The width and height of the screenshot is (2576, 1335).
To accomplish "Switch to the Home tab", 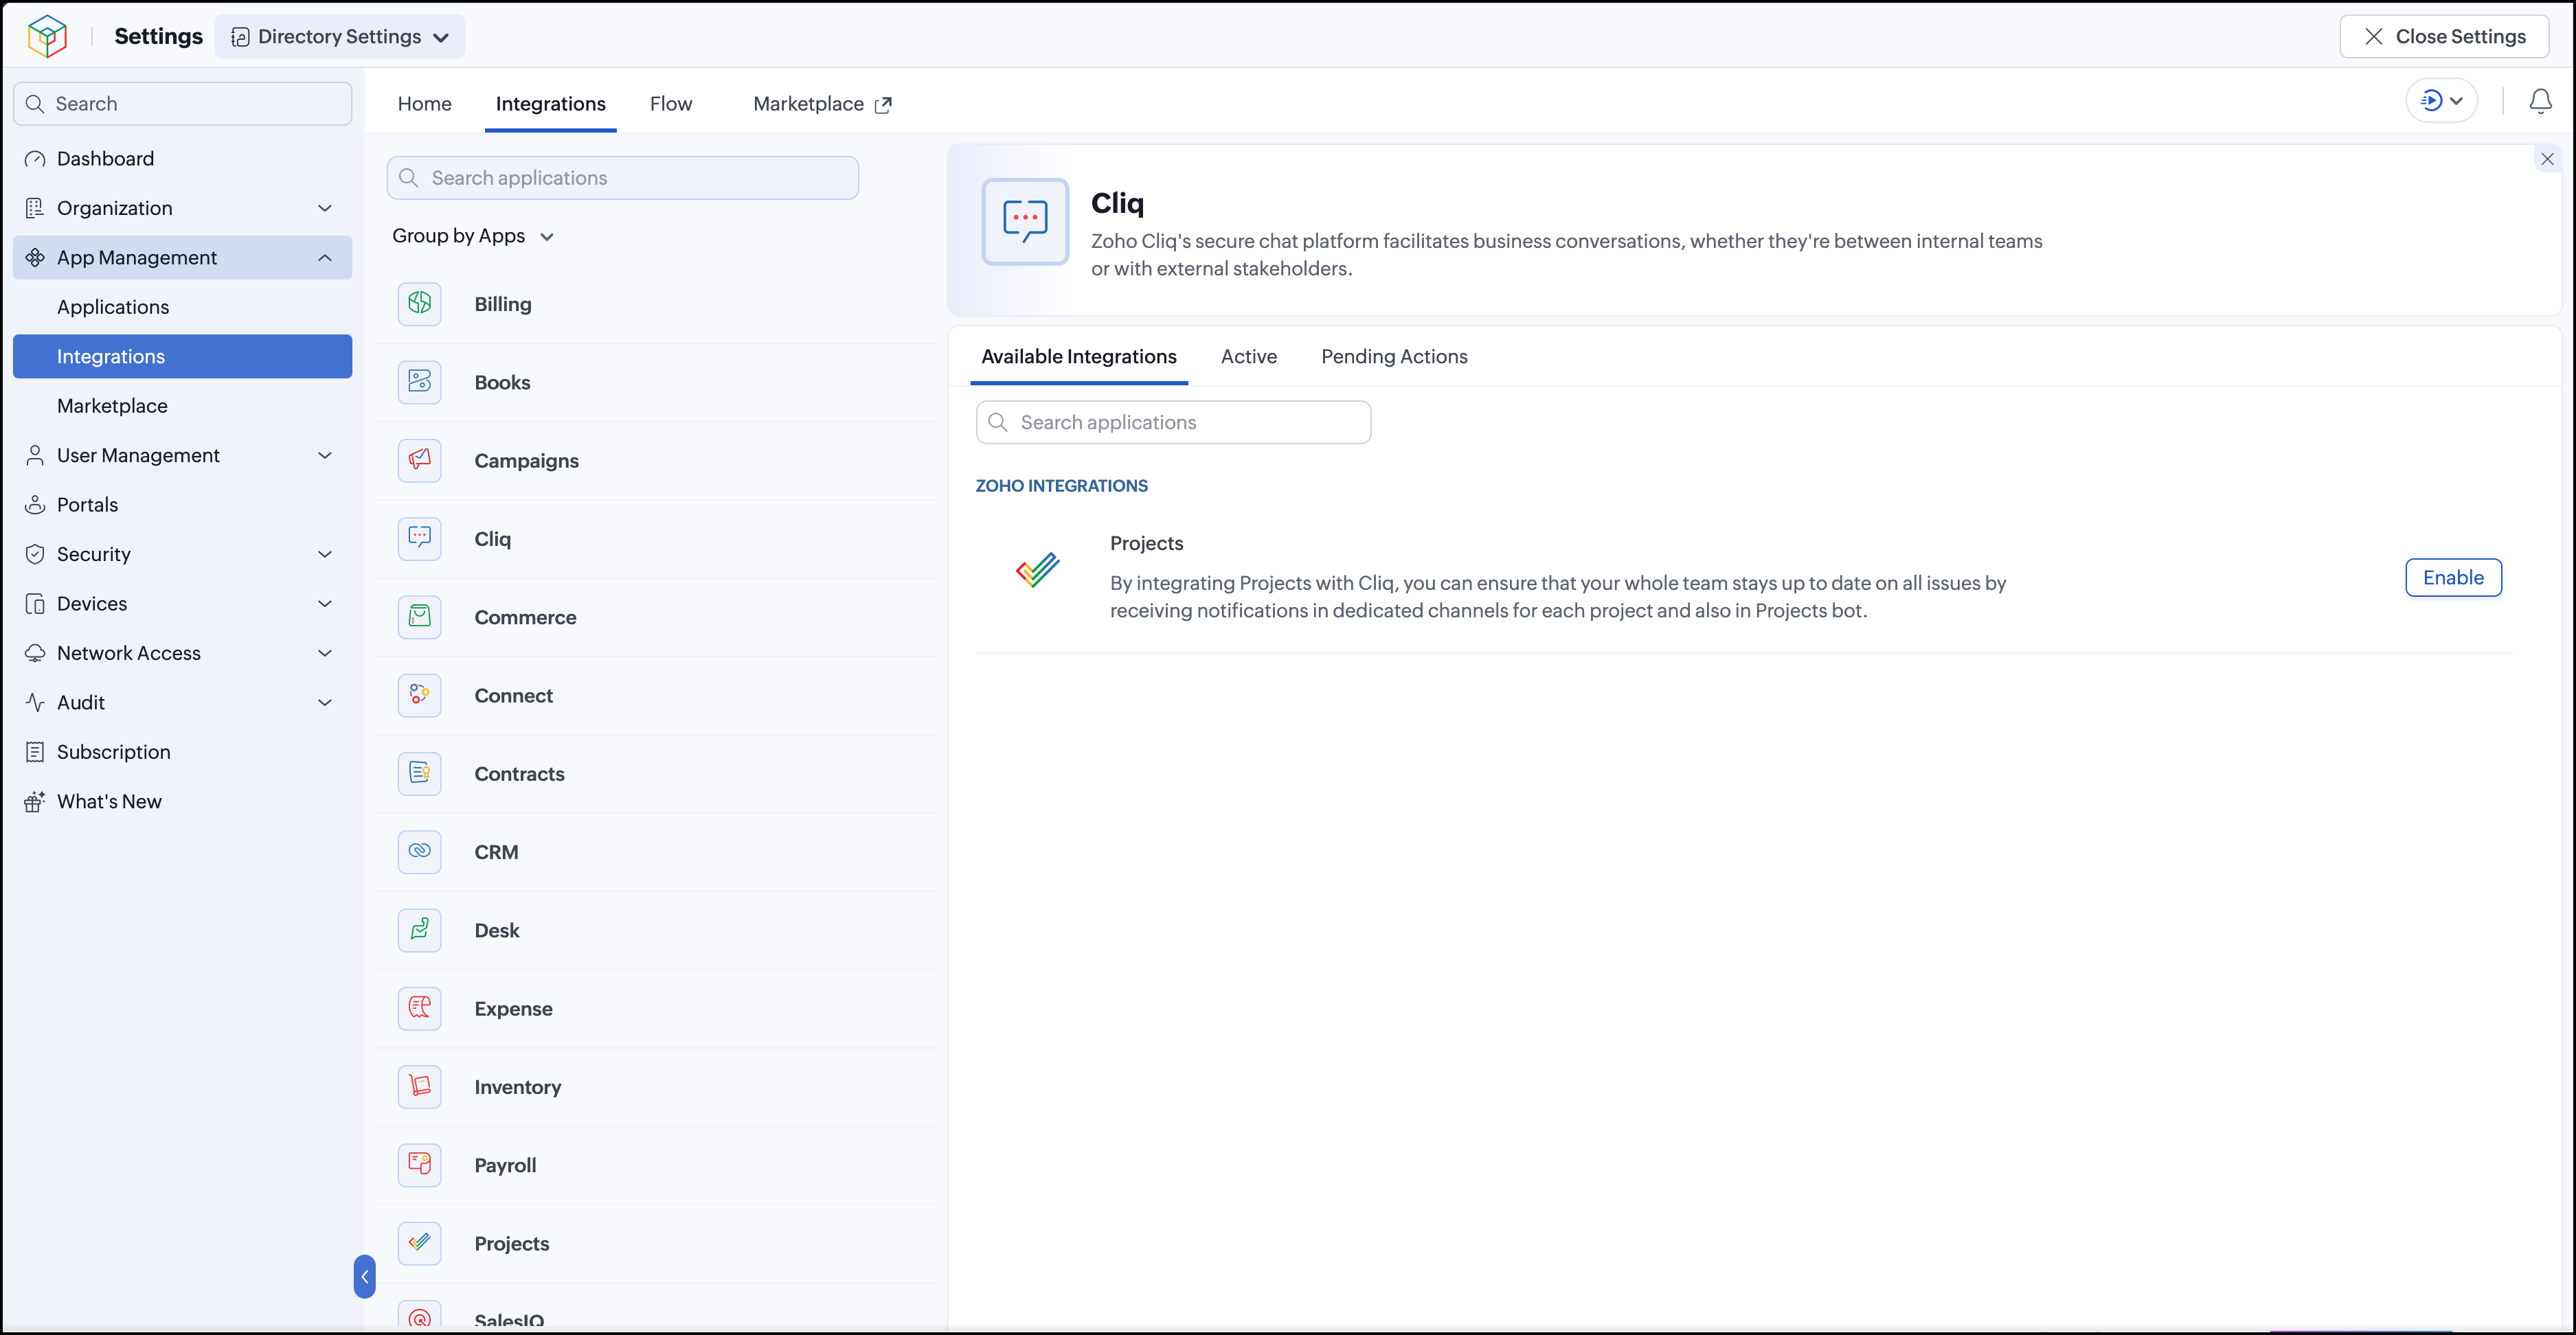I will point(424,104).
